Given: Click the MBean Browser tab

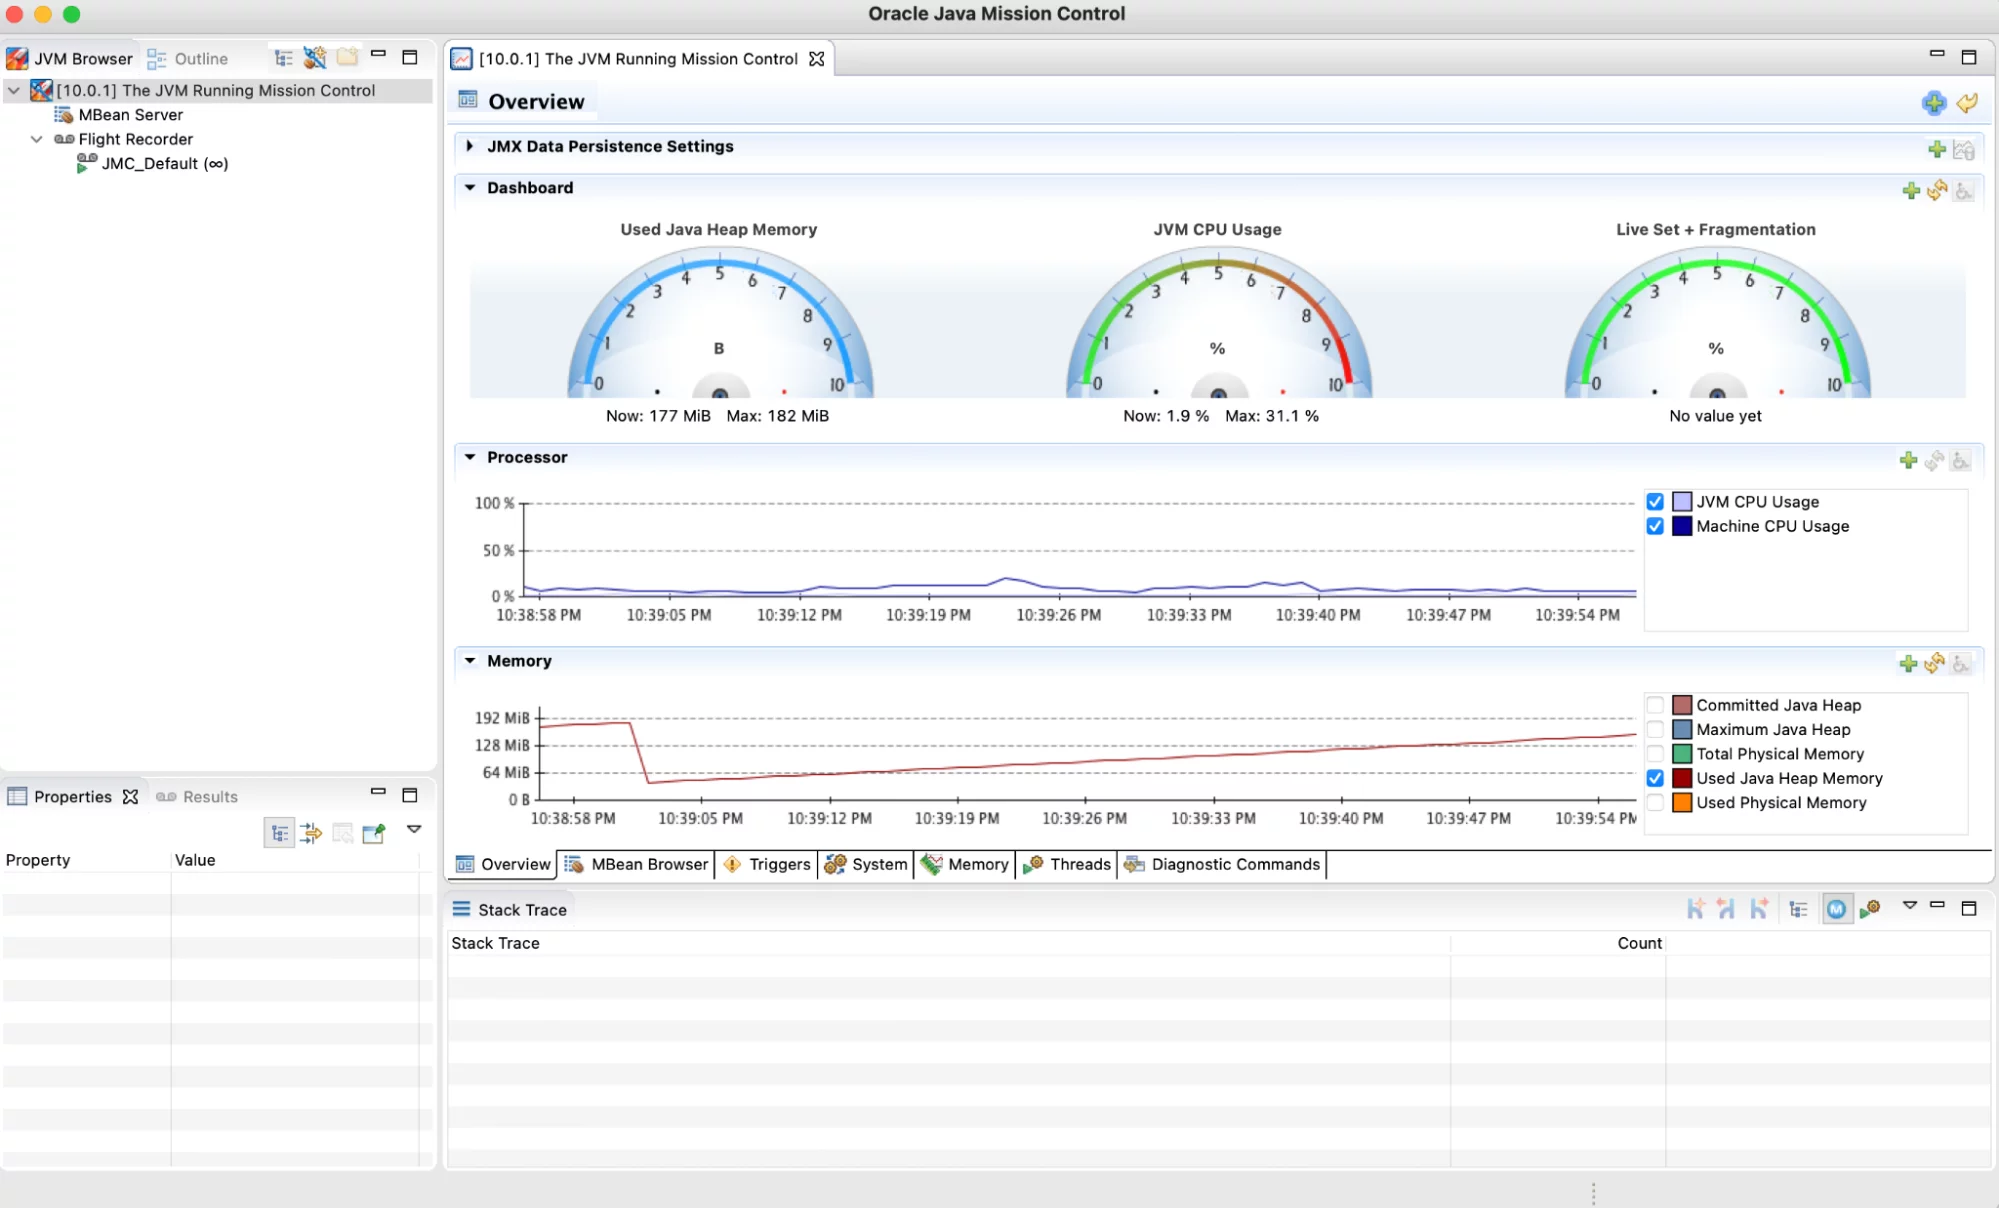Looking at the screenshot, I should click(x=648, y=864).
